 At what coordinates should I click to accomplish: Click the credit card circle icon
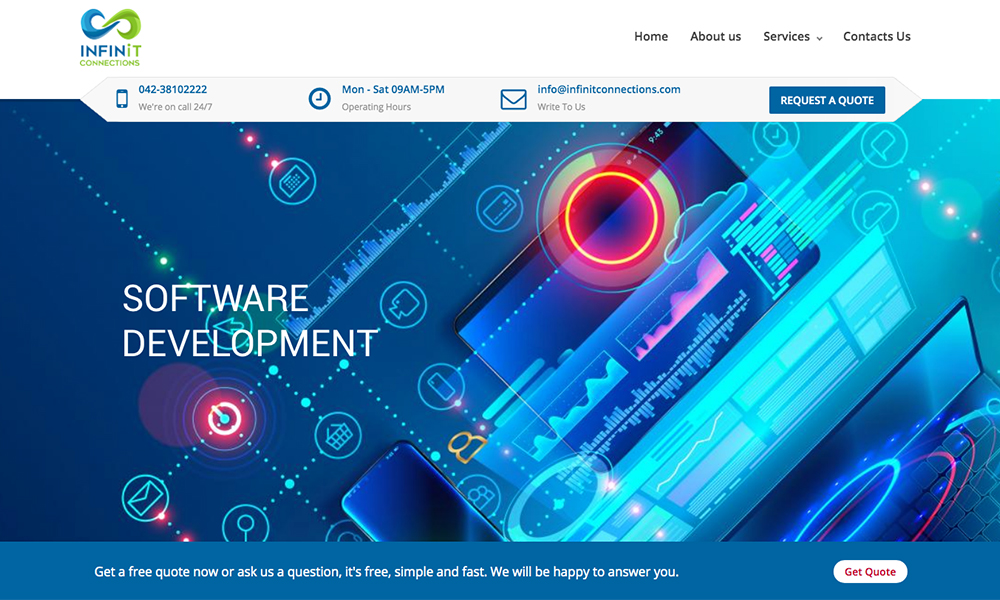pyautogui.click(x=500, y=207)
